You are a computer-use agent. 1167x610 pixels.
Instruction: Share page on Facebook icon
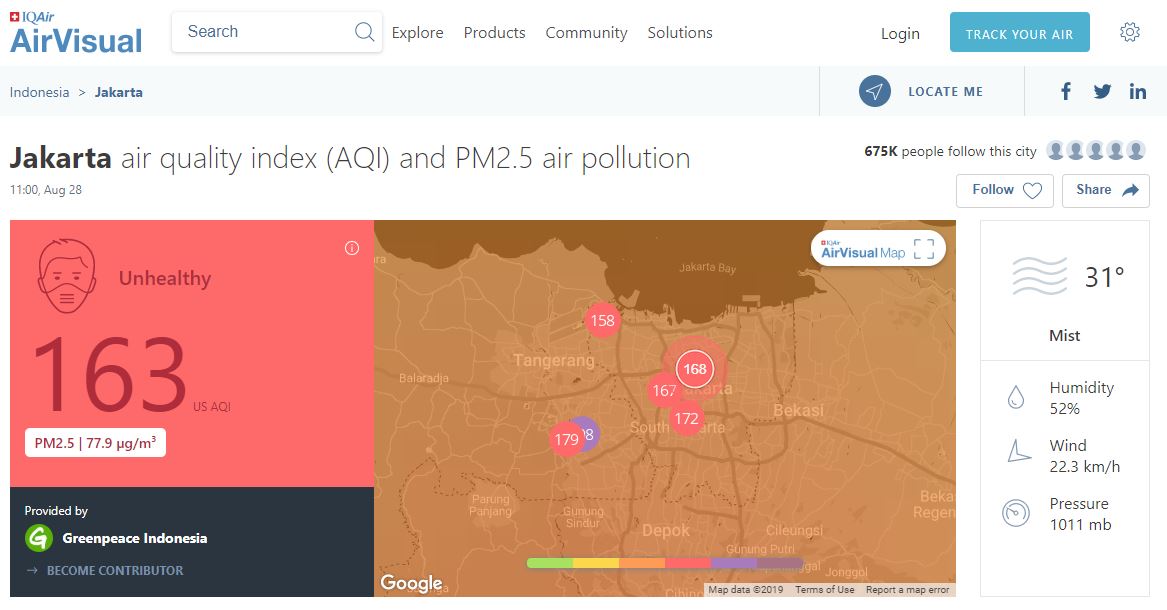click(x=1066, y=92)
